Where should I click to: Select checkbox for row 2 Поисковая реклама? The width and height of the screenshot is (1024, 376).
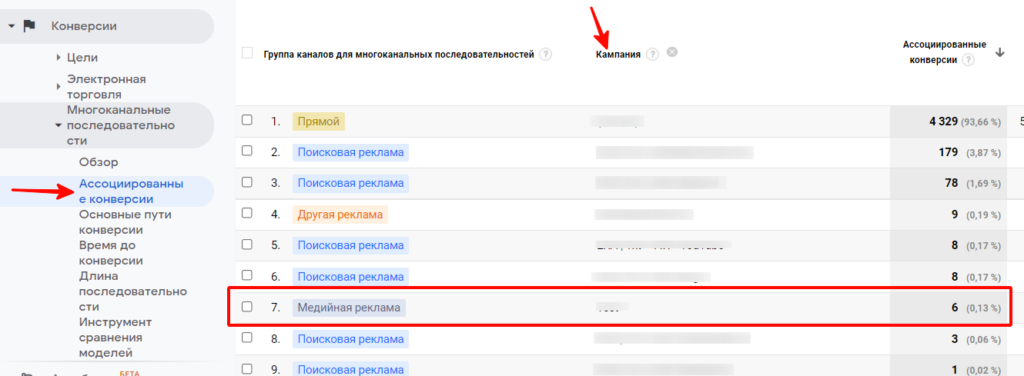[x=246, y=151]
